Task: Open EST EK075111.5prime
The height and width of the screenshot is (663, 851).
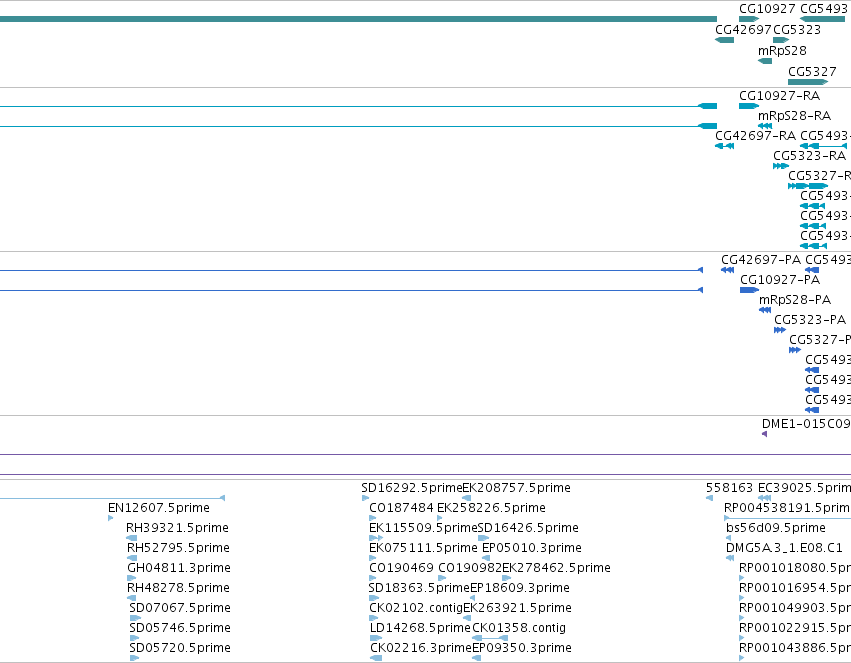Action: click(423, 549)
